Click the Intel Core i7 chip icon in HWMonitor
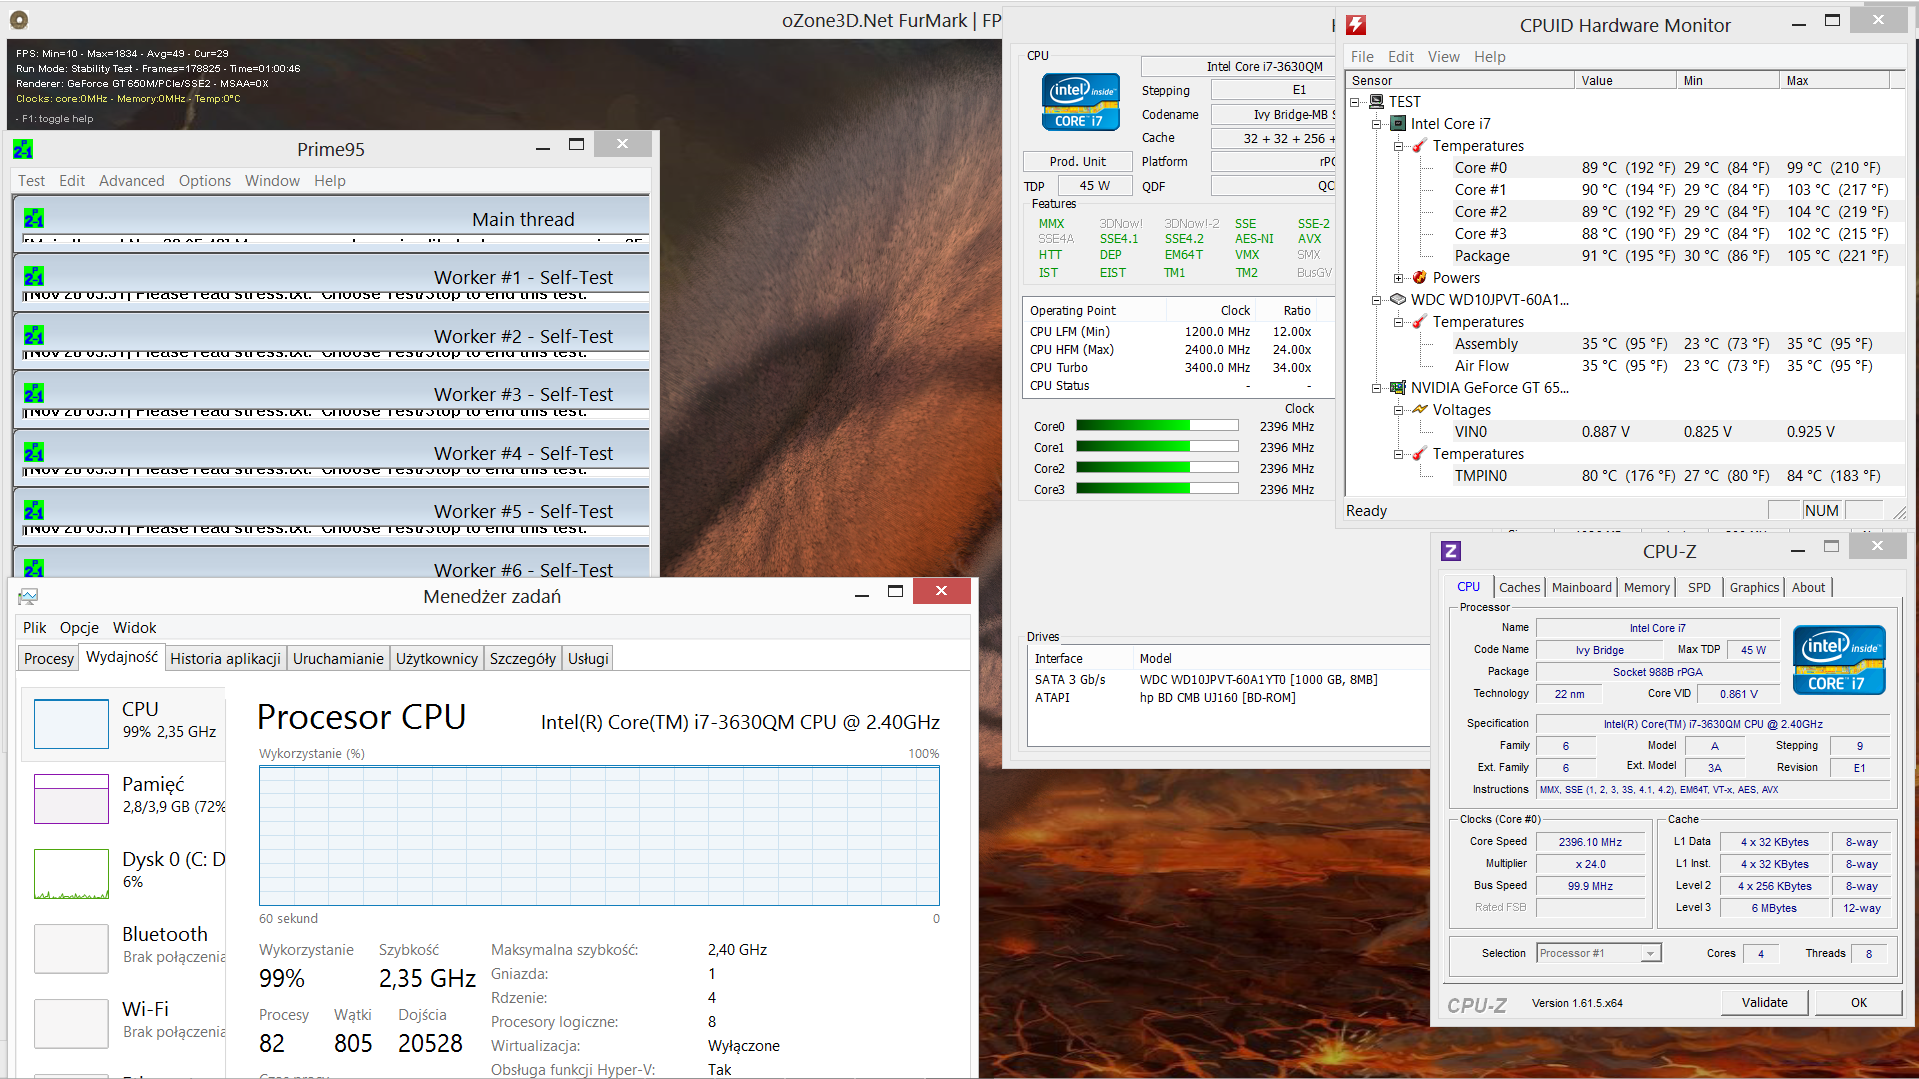This screenshot has width=1919, height=1079. tap(1398, 124)
